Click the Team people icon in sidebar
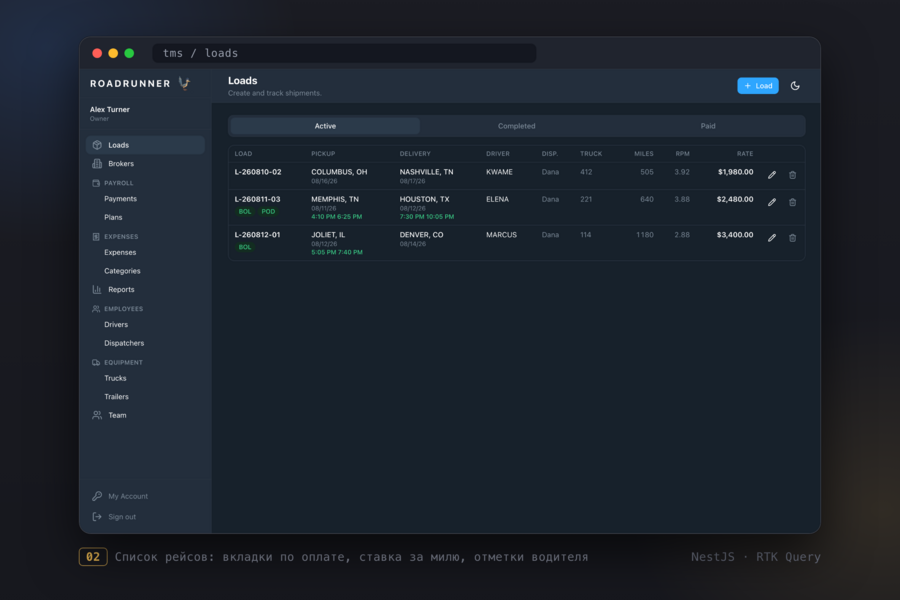900x600 pixels. coord(97,415)
